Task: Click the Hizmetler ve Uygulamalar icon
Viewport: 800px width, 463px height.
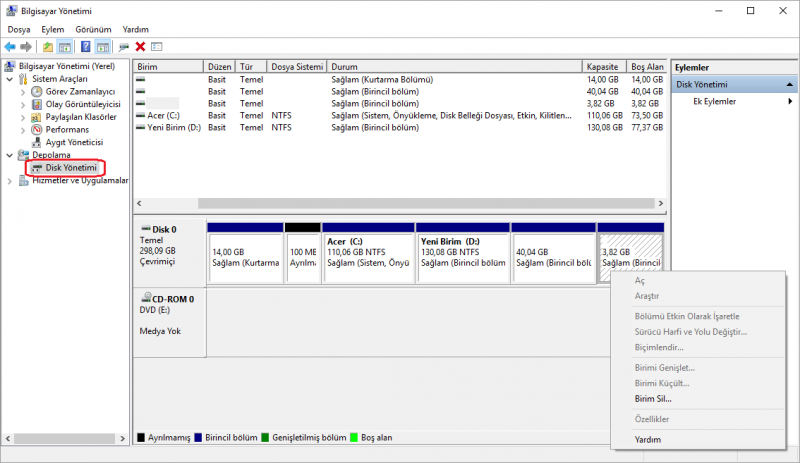Action: tap(23, 180)
